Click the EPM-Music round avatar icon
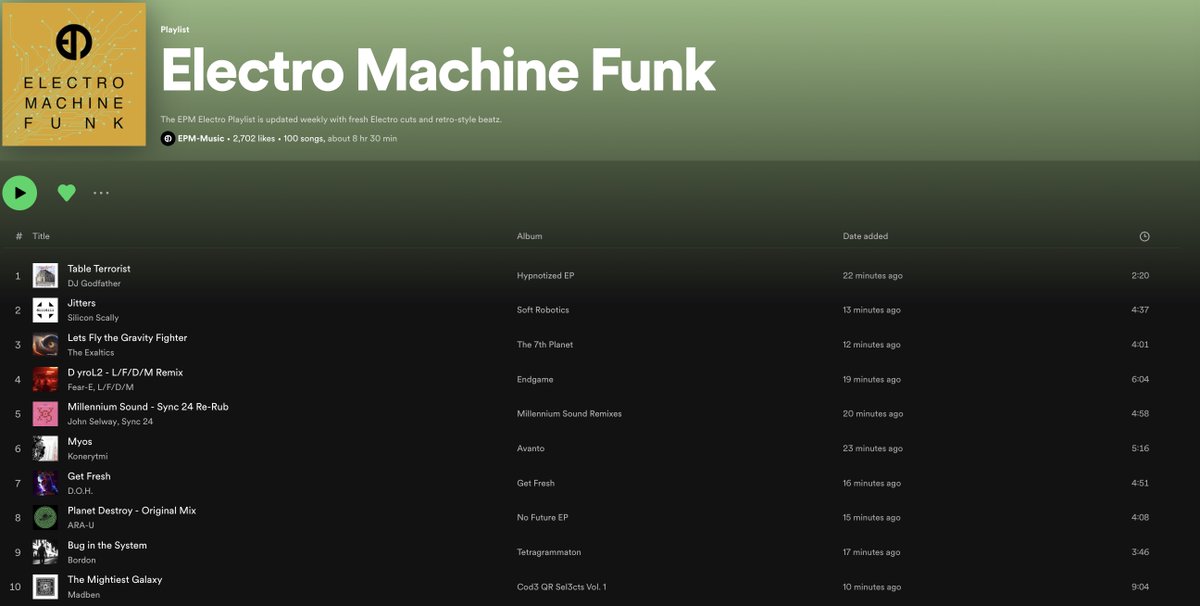Image resolution: width=1200 pixels, height=606 pixels. tap(168, 138)
